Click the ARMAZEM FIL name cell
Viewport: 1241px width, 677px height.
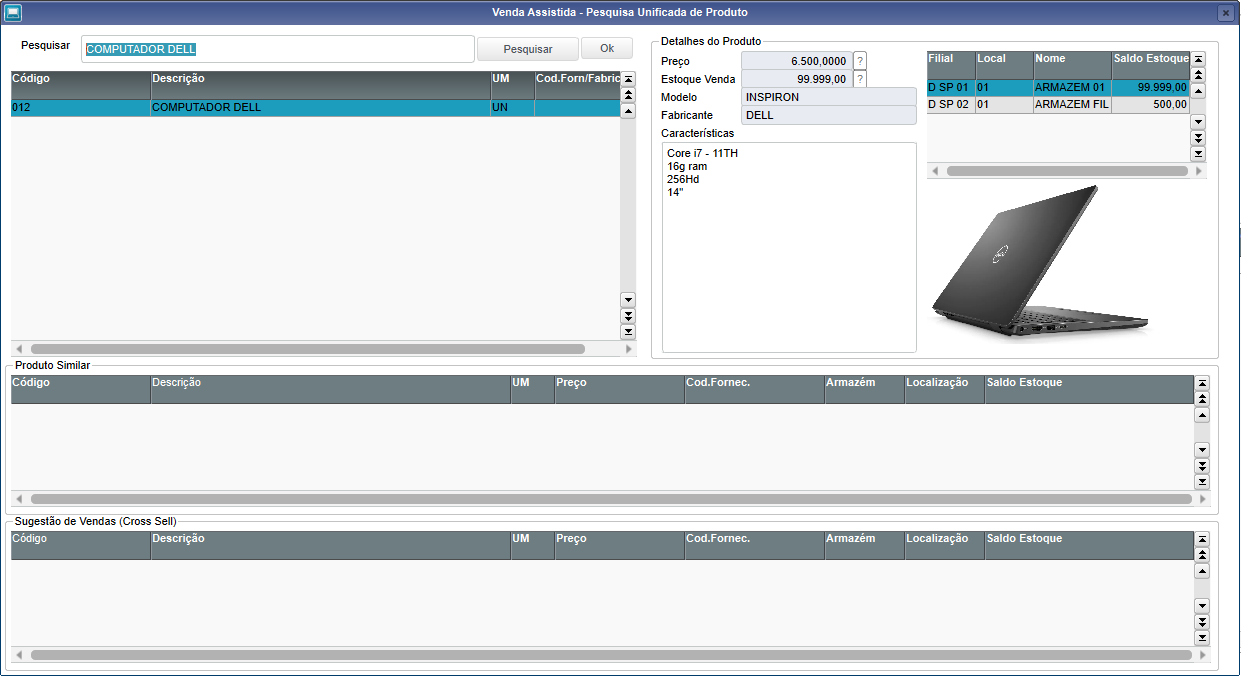(x=1072, y=104)
